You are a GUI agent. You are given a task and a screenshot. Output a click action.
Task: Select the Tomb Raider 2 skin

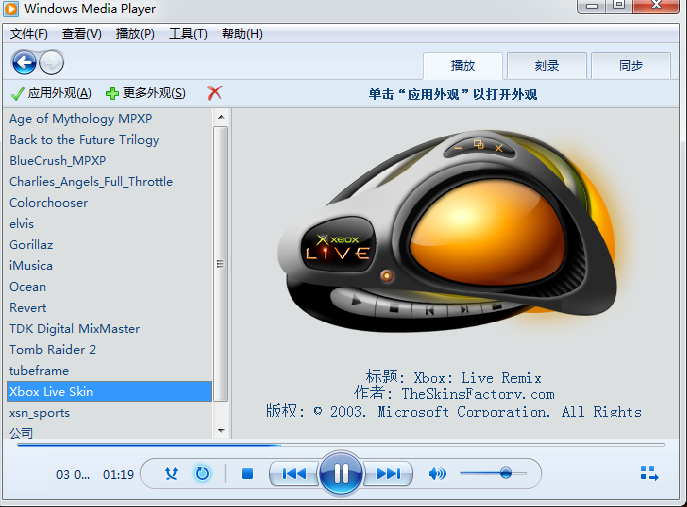(x=110, y=350)
